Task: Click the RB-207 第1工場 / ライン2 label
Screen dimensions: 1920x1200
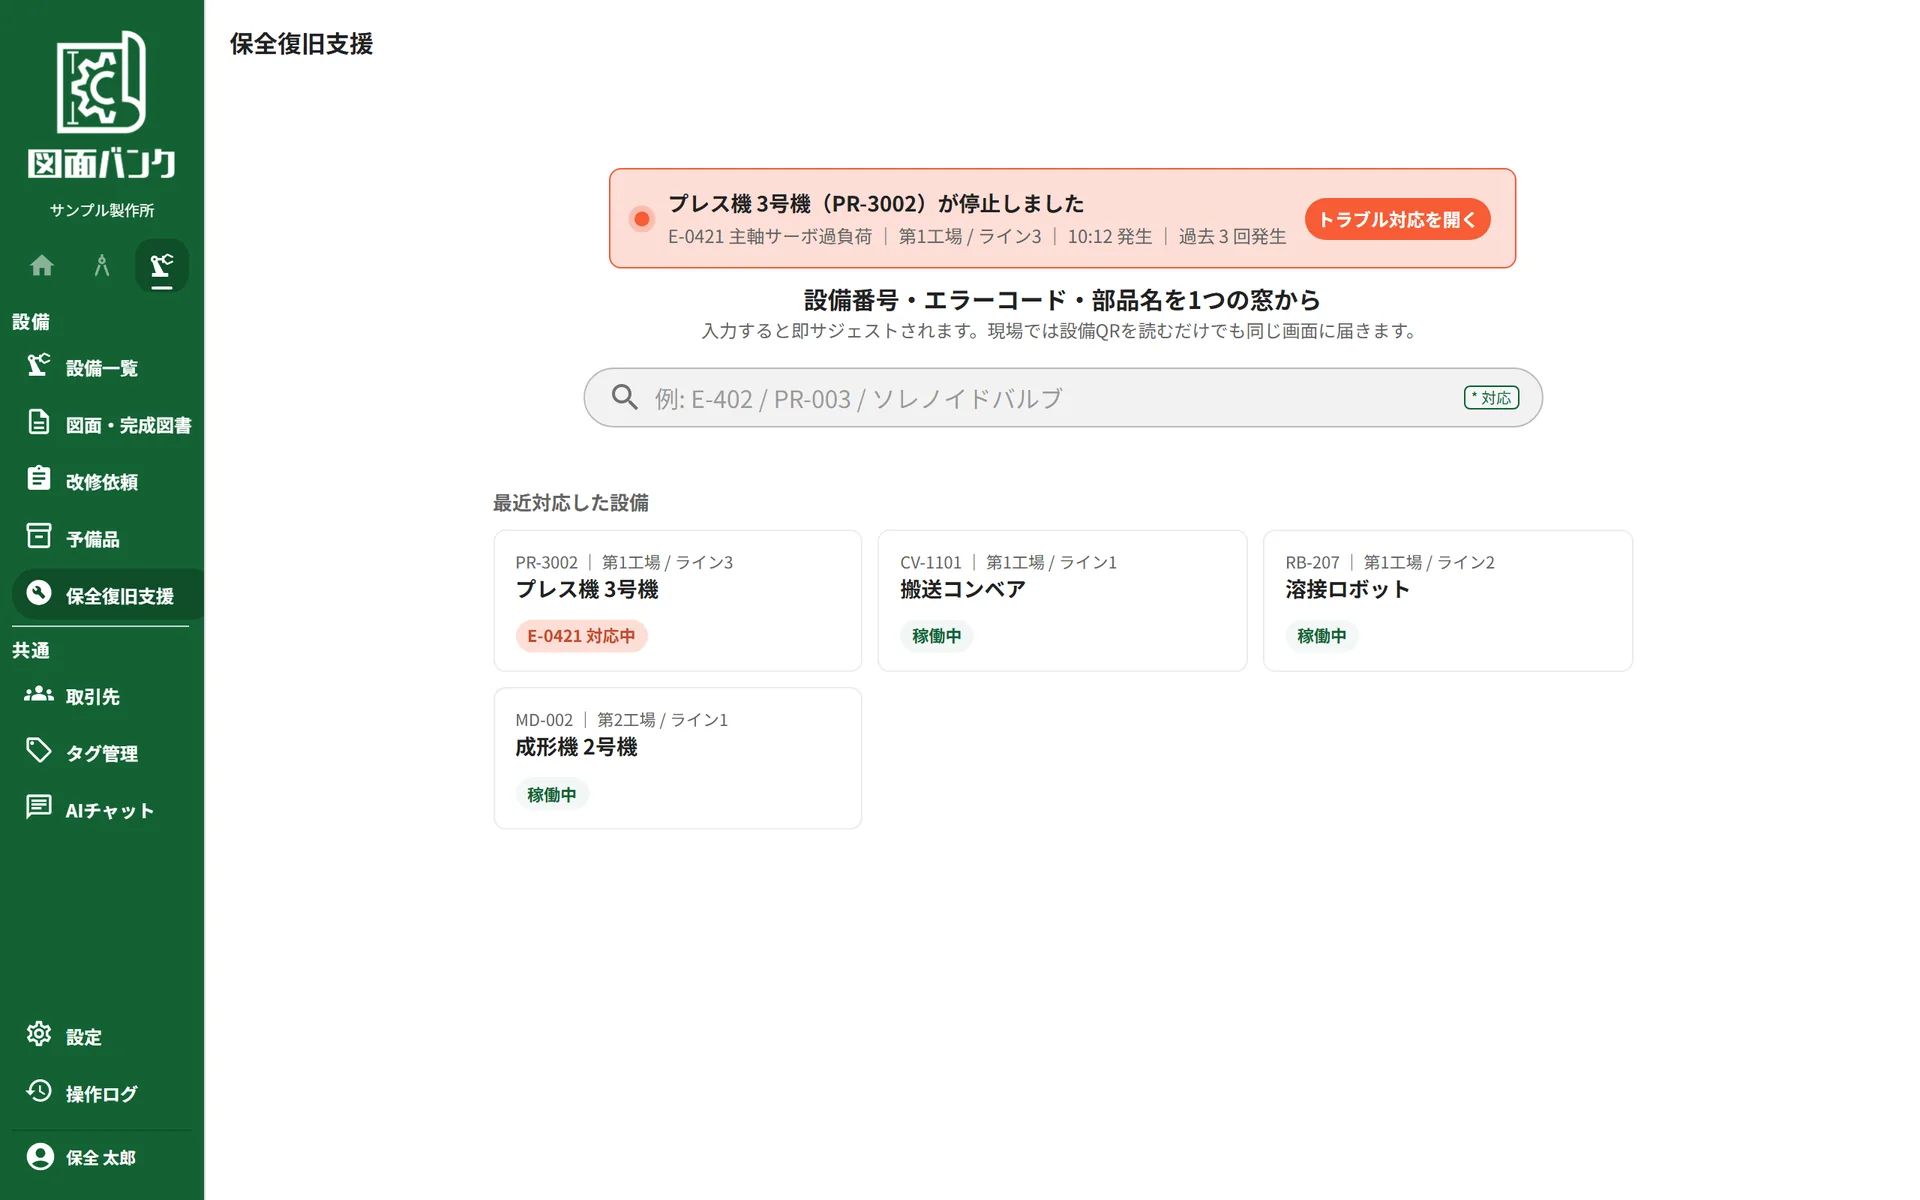Action: point(1390,563)
